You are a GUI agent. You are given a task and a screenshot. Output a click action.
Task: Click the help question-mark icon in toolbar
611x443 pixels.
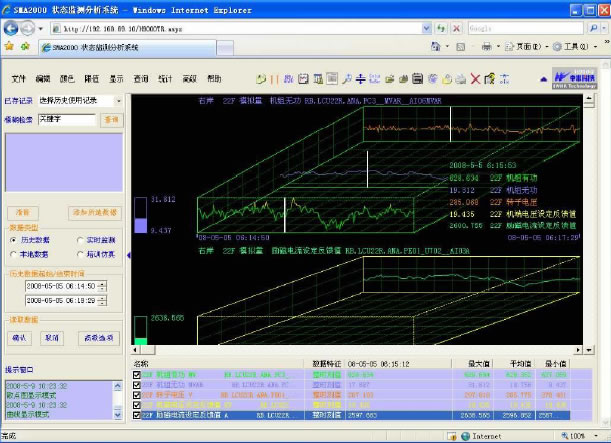(x=489, y=79)
